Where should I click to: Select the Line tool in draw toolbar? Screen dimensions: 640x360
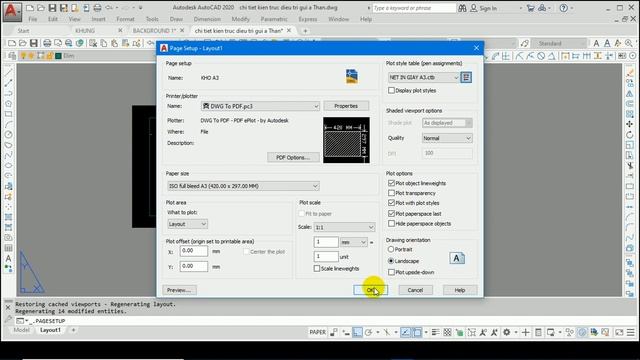pos(9,73)
